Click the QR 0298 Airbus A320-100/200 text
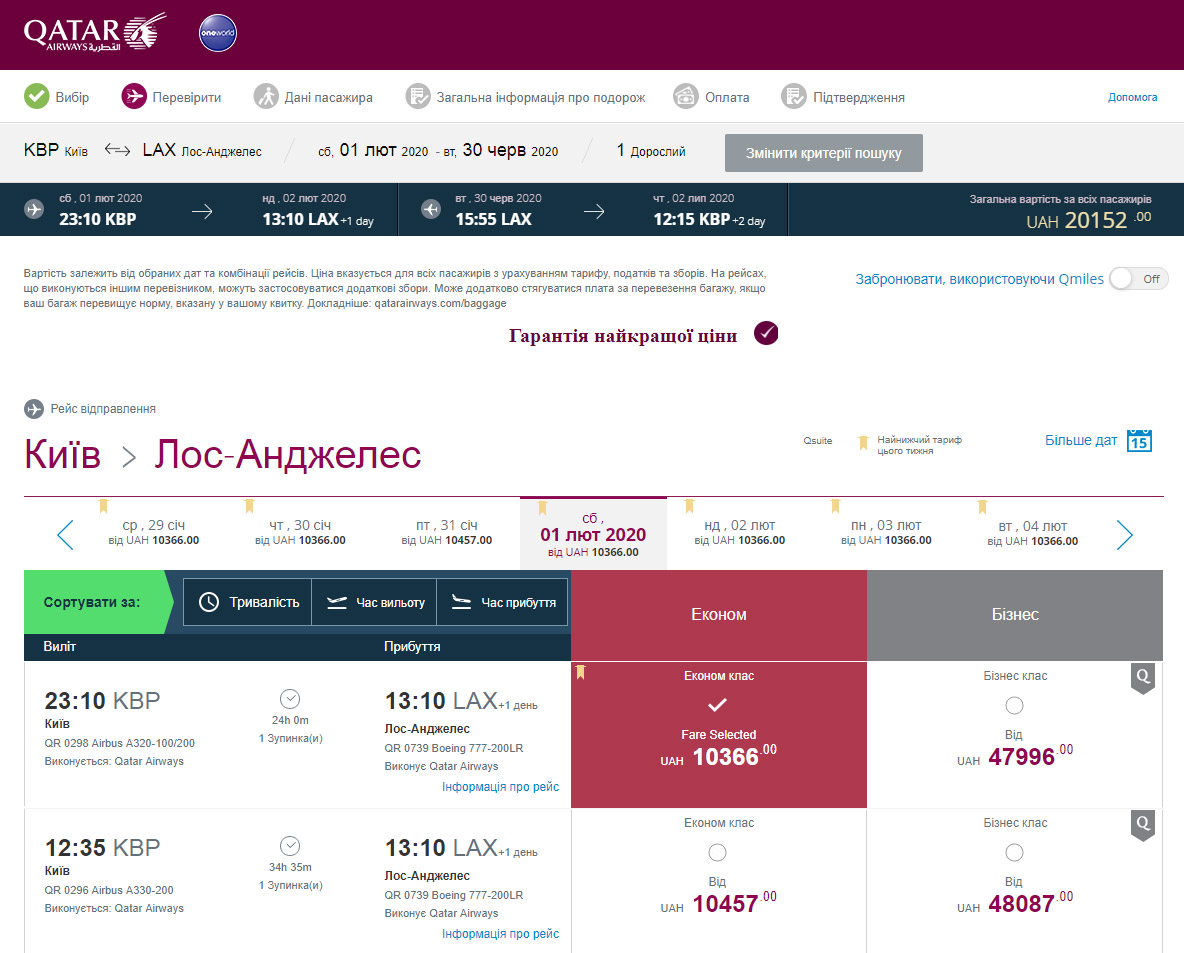This screenshot has height=953, width=1184. (119, 743)
